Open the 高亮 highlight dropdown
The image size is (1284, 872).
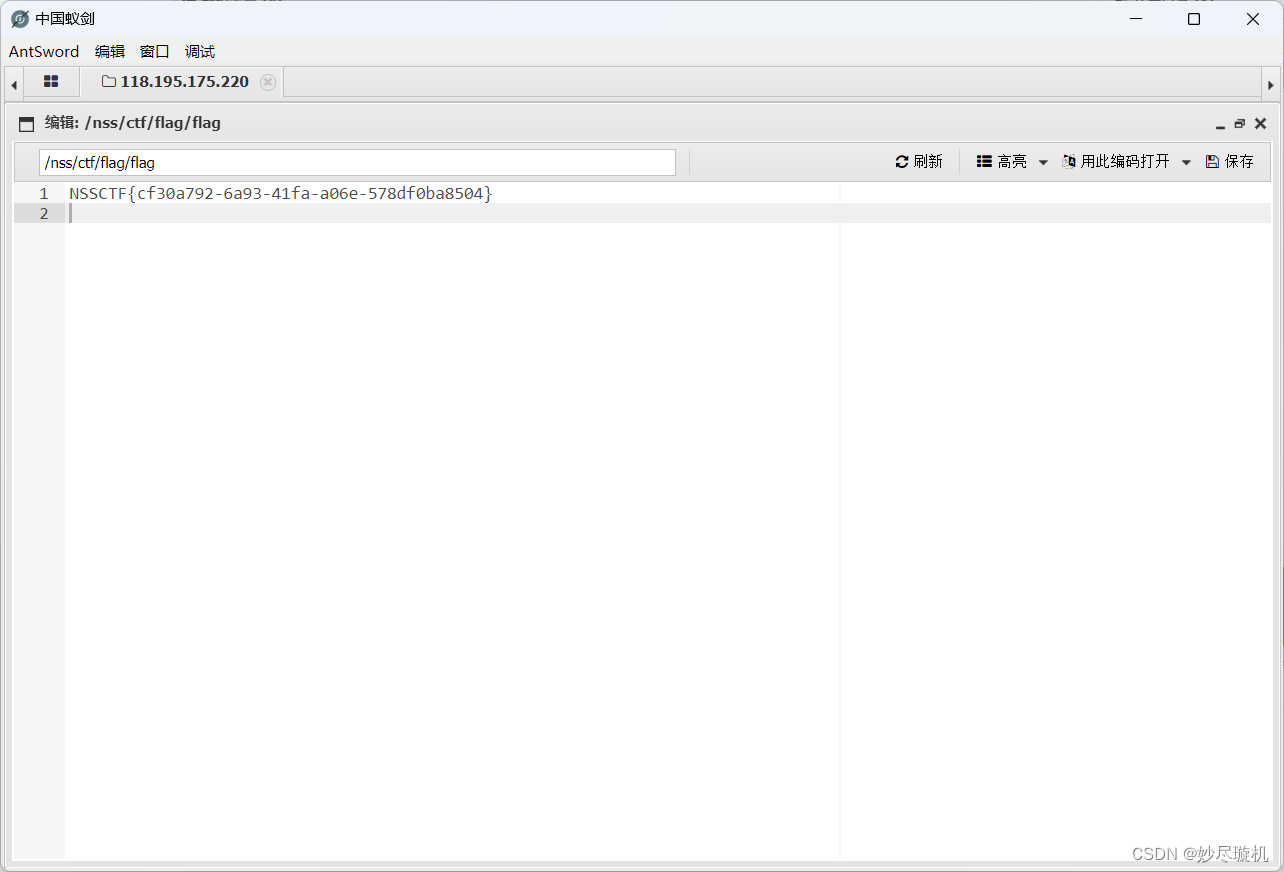[1011, 161]
